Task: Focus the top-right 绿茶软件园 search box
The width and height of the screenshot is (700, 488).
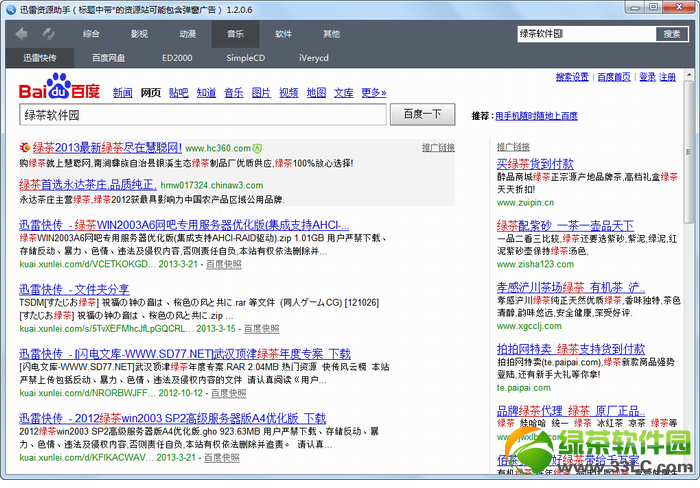Action: 587,34
